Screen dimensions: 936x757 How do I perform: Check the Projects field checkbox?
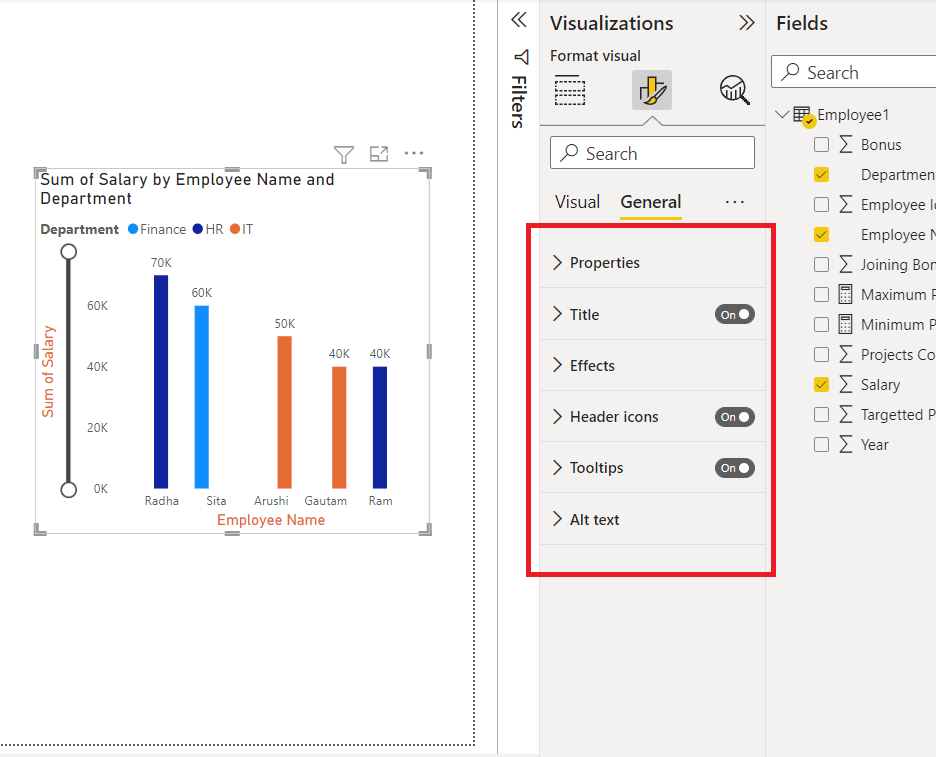click(x=821, y=355)
